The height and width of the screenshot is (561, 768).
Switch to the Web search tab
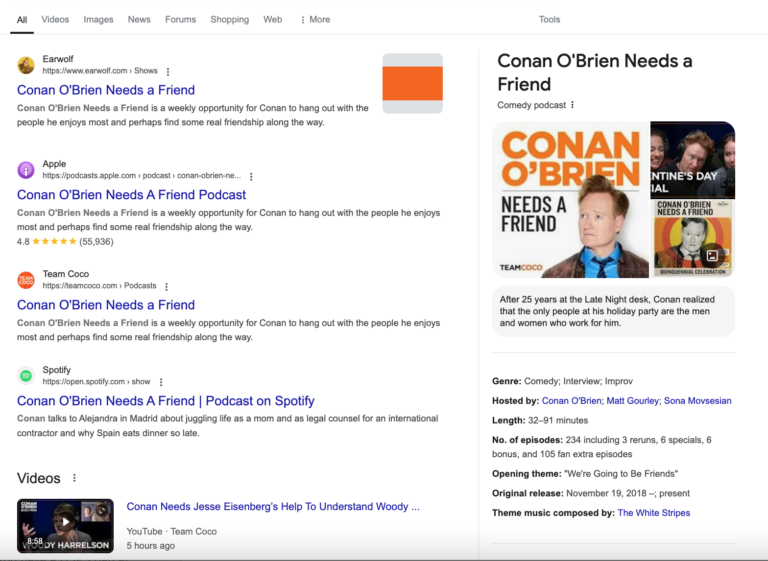click(x=273, y=20)
